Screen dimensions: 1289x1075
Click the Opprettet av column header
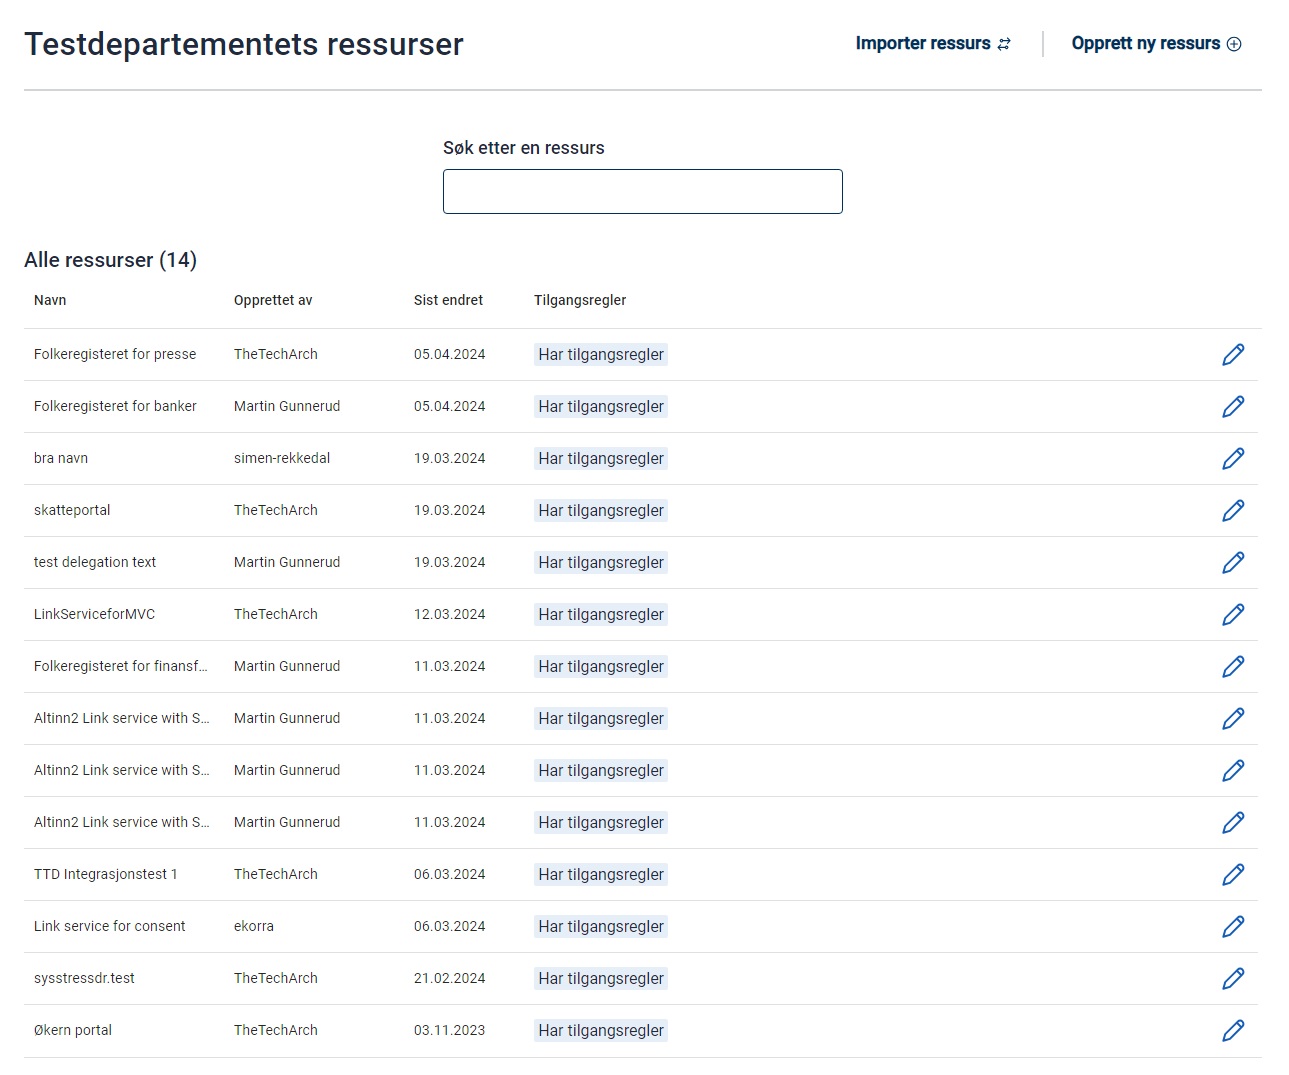[273, 301]
